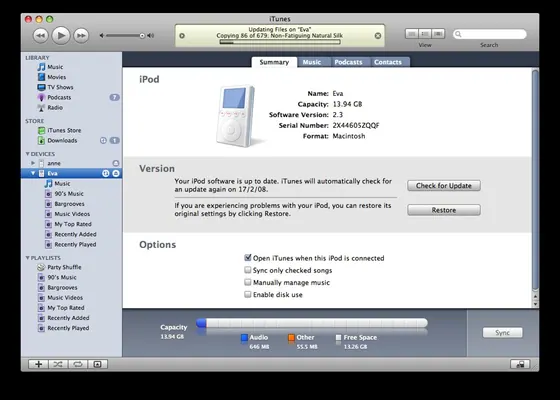Click the low volume speaker icon
The height and width of the screenshot is (400, 560).
pos(102,36)
